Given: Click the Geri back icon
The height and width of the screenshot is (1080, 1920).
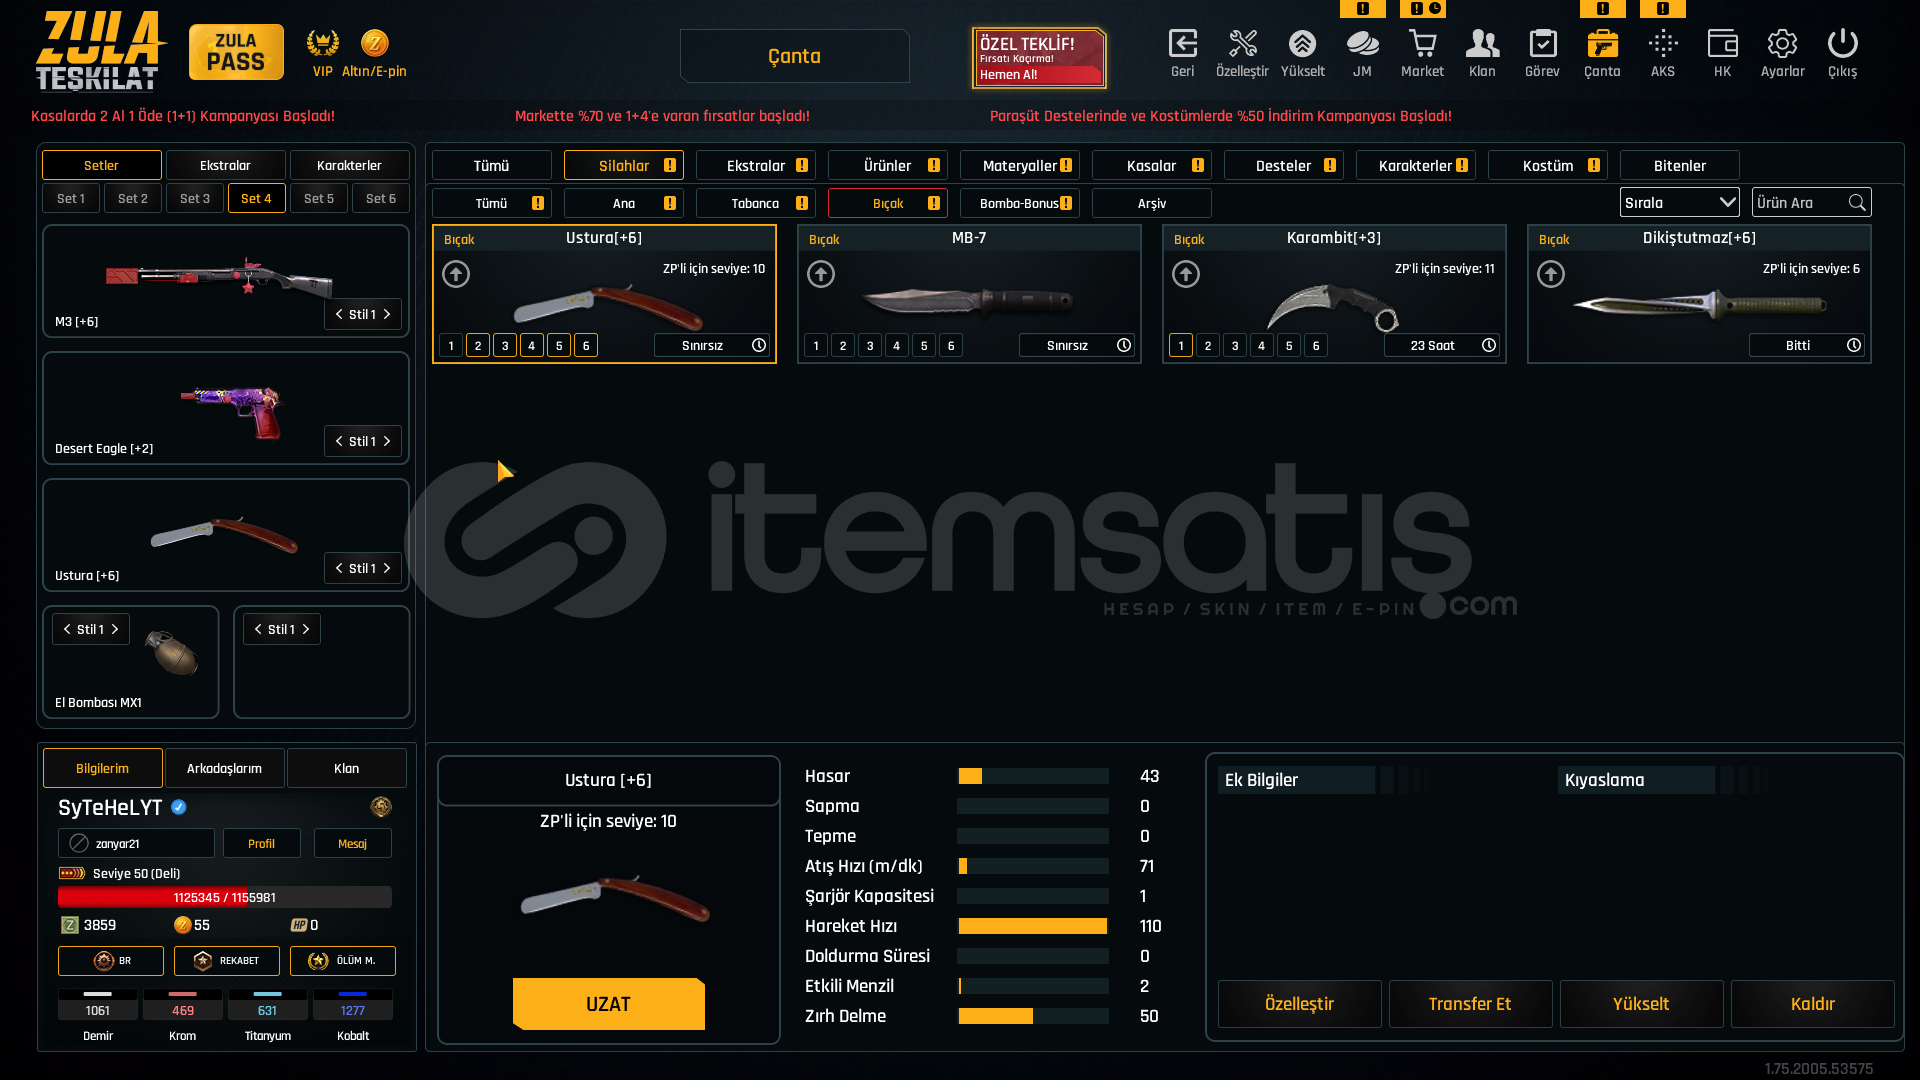Looking at the screenshot, I should point(1182,44).
